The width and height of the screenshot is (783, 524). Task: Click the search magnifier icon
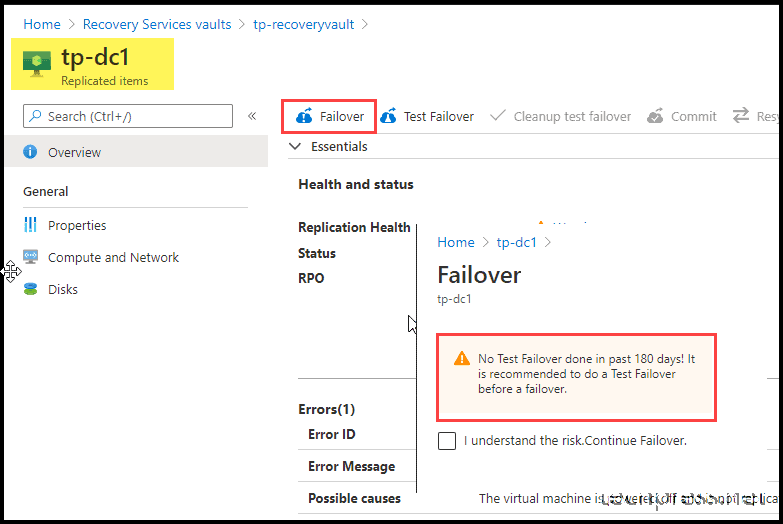click(35, 116)
